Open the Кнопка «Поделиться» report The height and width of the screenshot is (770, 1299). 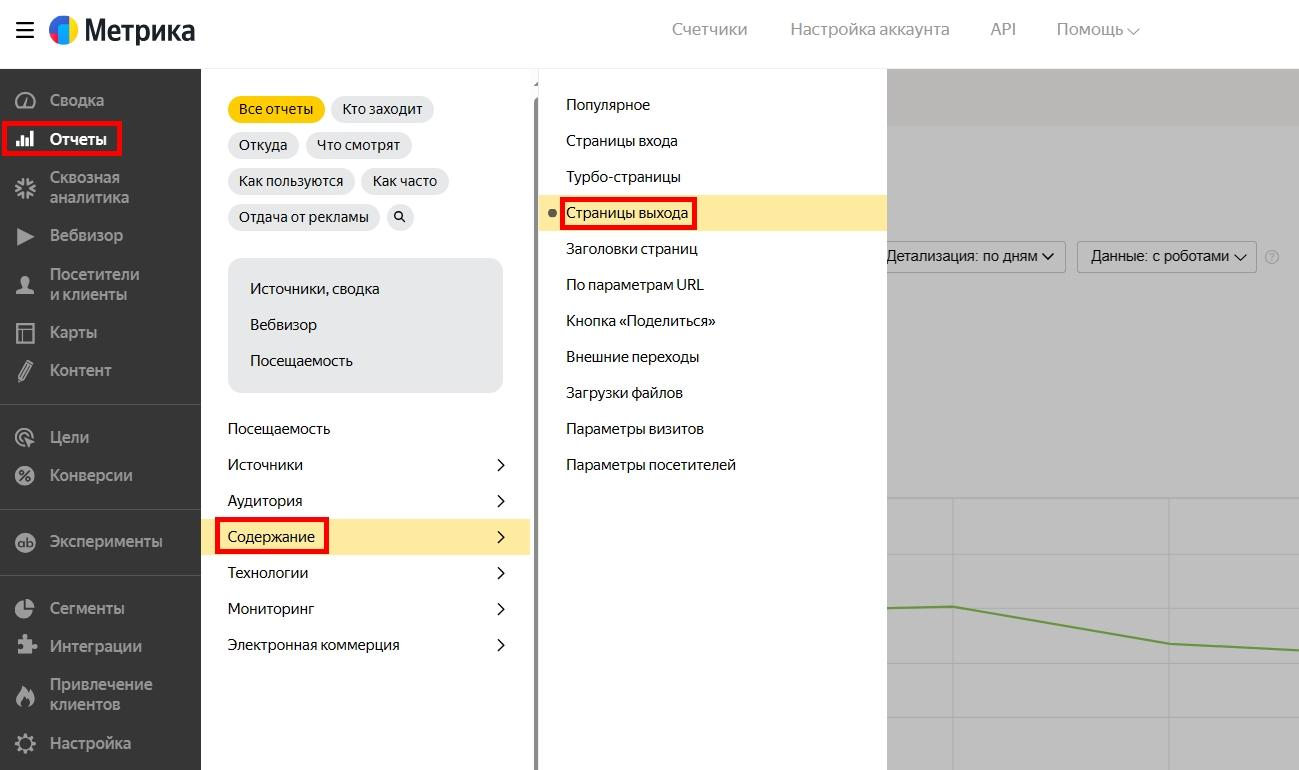pos(641,321)
